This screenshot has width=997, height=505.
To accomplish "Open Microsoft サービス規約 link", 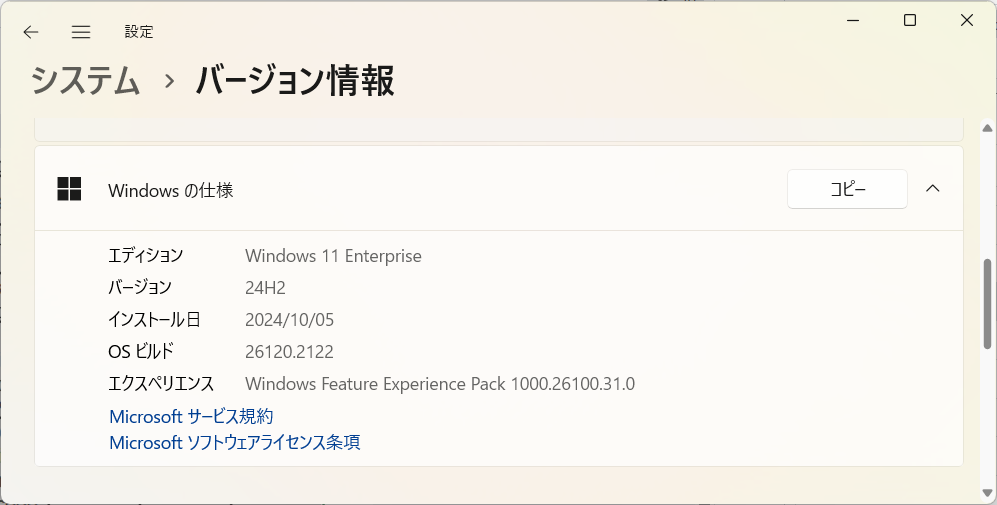I will coord(191,417).
